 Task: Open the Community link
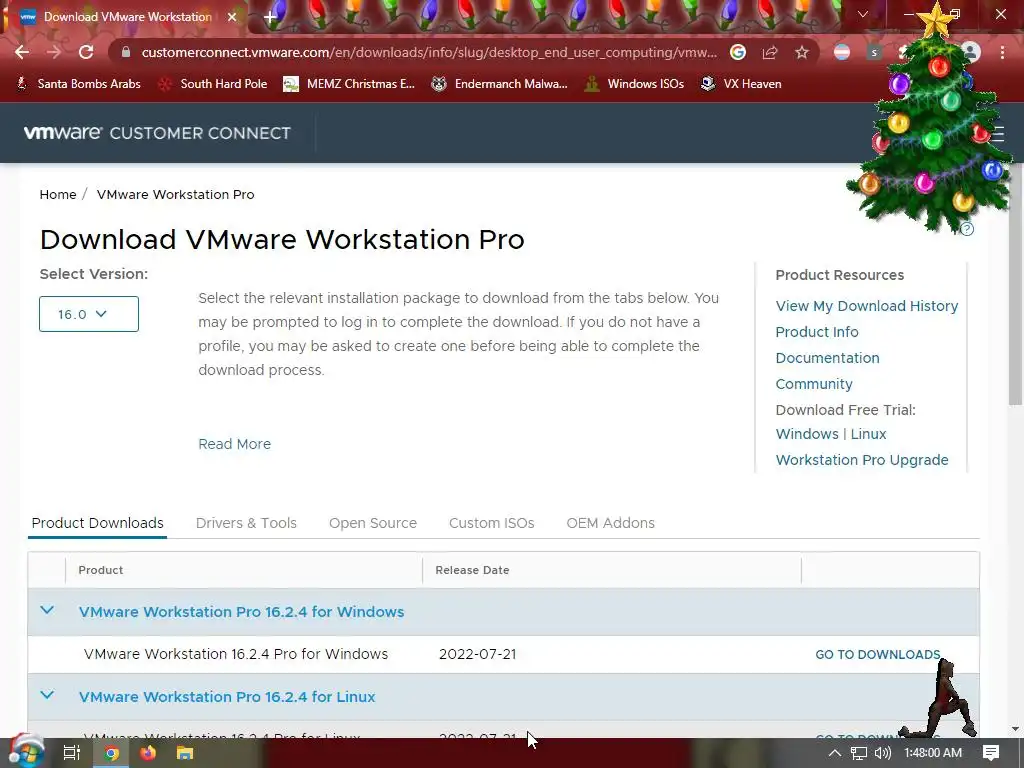[x=814, y=384]
